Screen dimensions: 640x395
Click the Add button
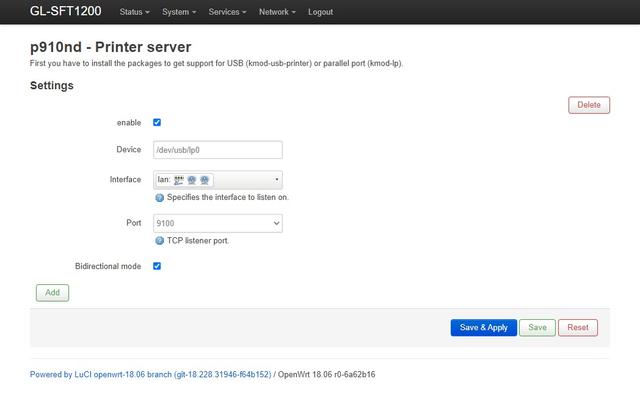tap(52, 293)
